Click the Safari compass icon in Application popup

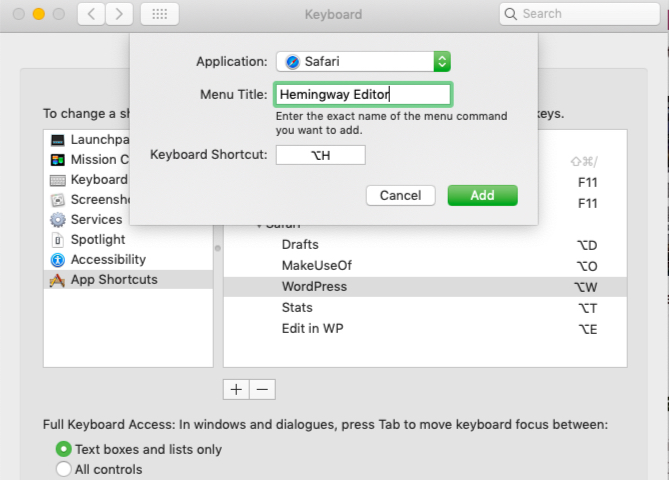pyautogui.click(x=293, y=62)
